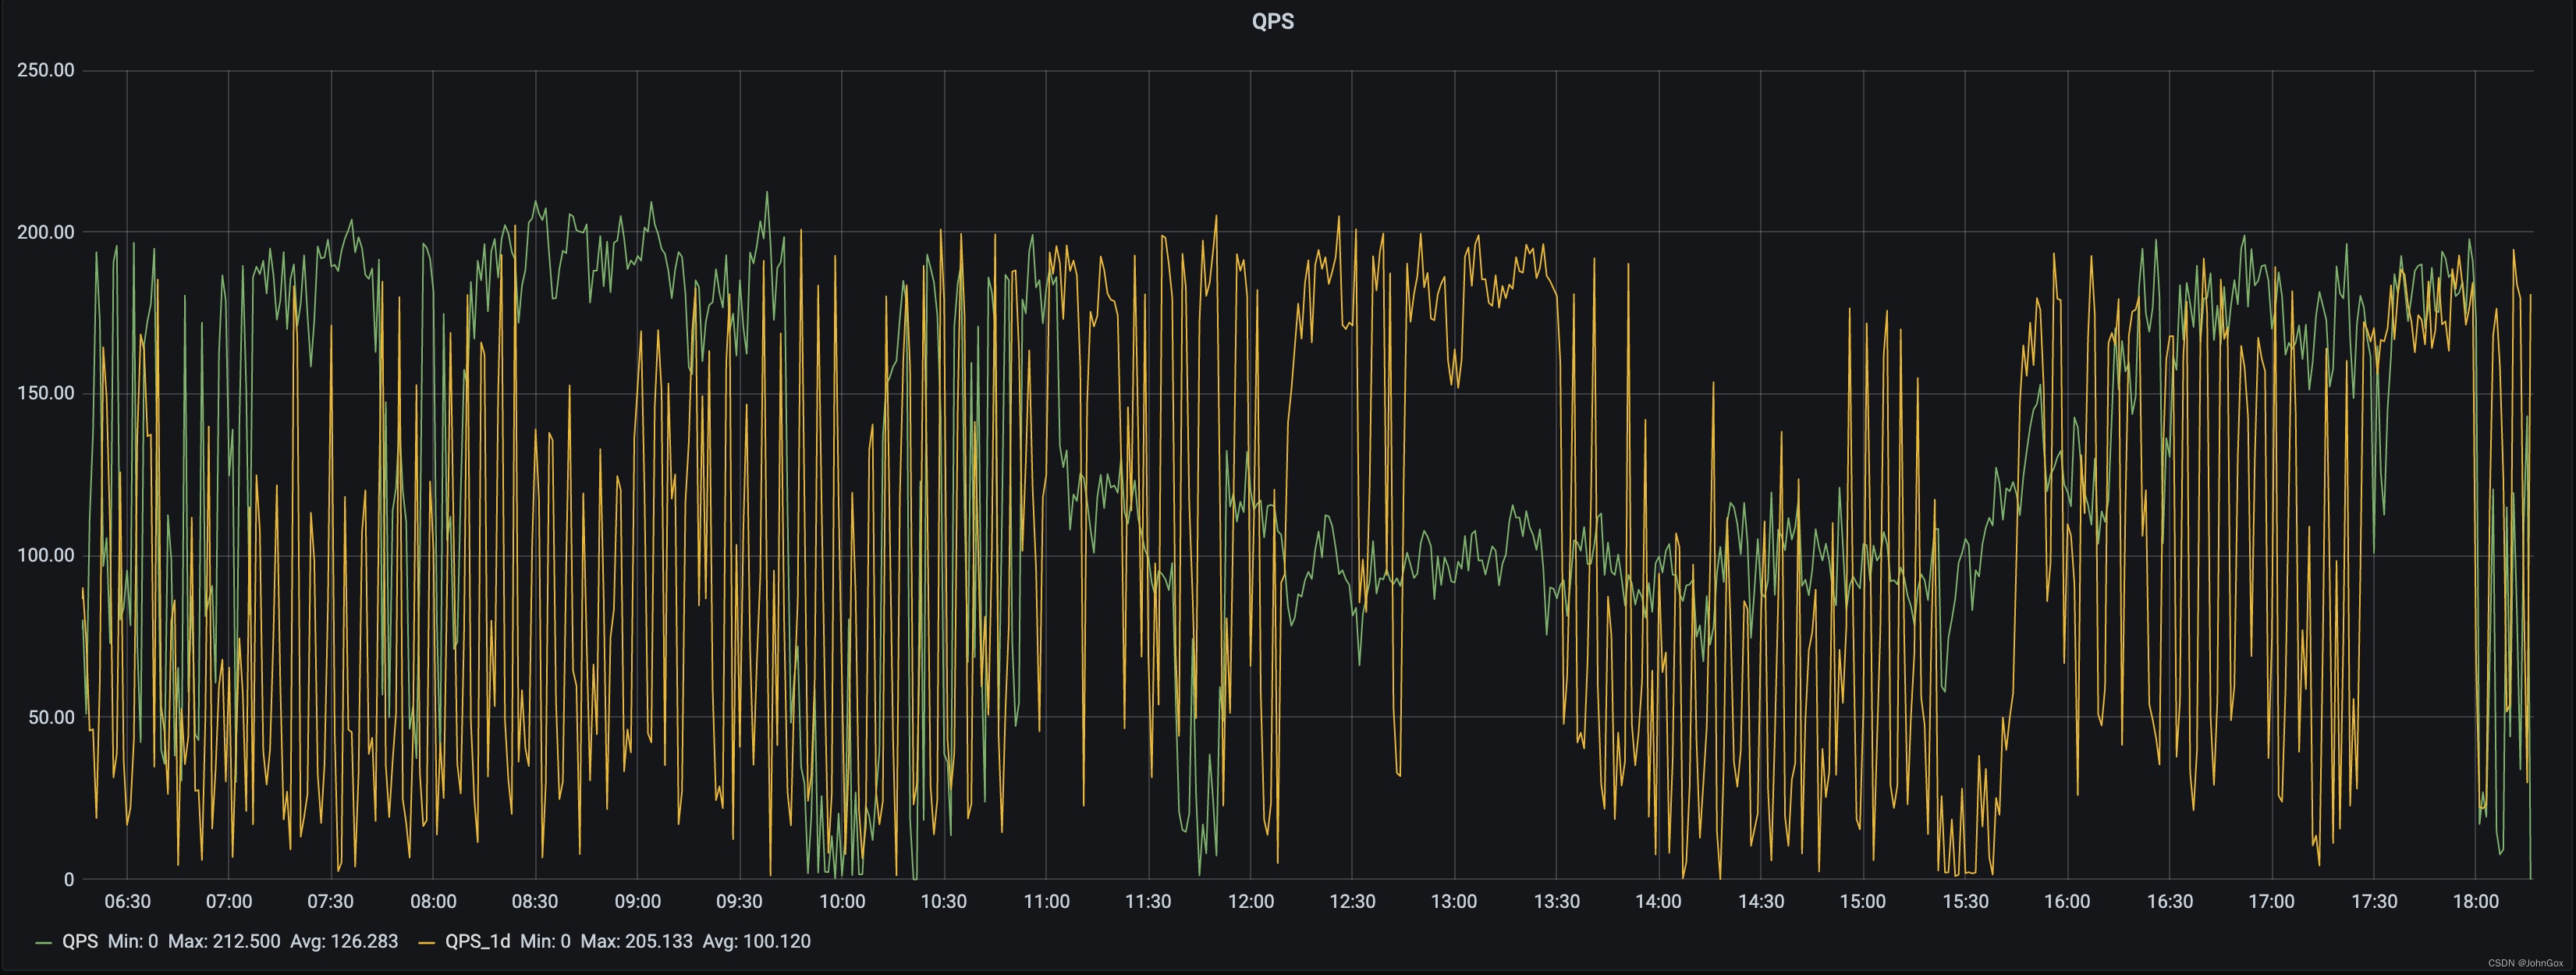Click the QPS Avg: 126.283 legend value
2576x975 pixels.
(344, 941)
